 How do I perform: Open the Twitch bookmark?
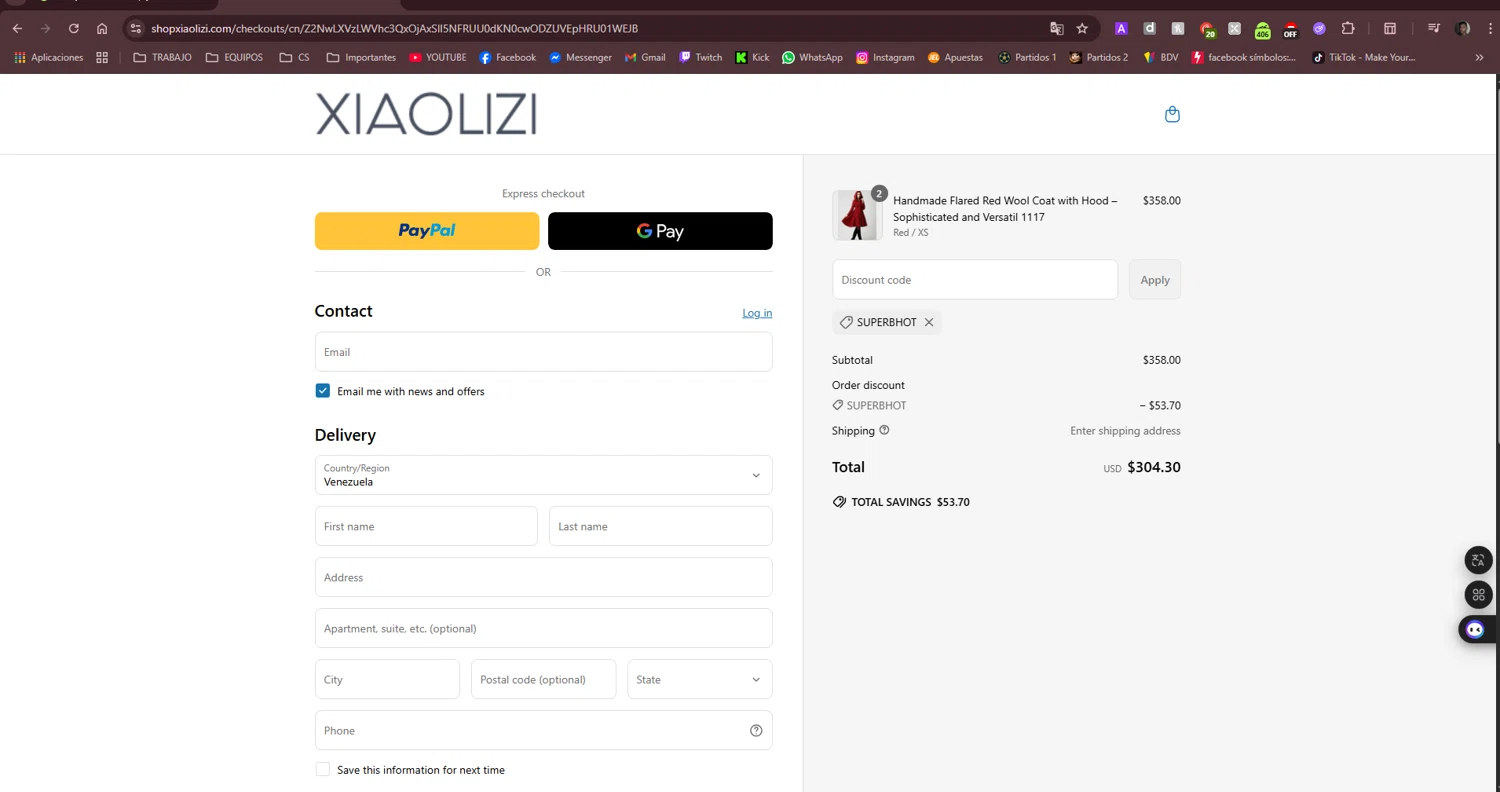(x=700, y=58)
